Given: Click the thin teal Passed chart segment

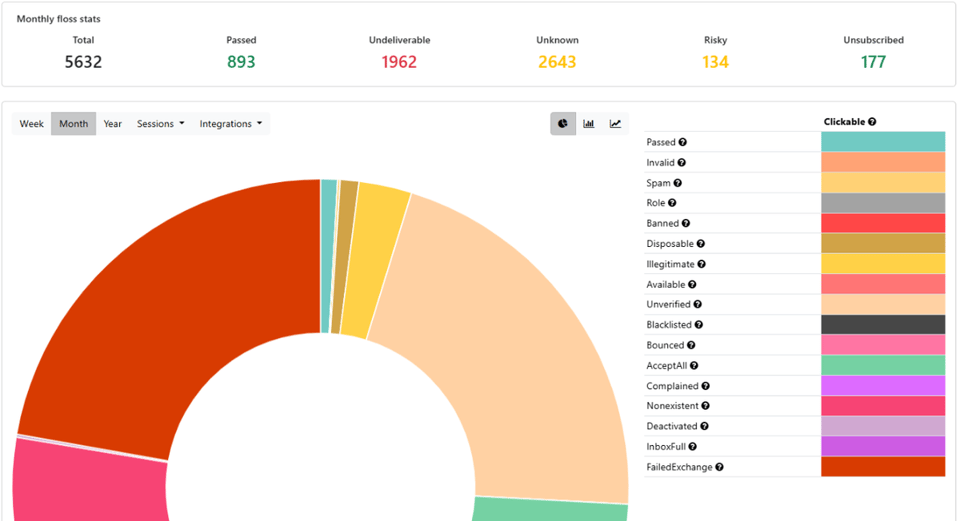Looking at the screenshot, I should (328, 256).
